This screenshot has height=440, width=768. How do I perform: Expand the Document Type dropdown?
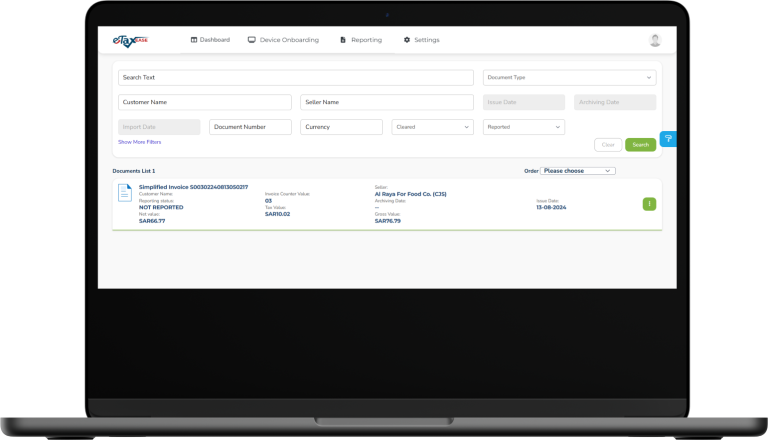[x=569, y=77]
